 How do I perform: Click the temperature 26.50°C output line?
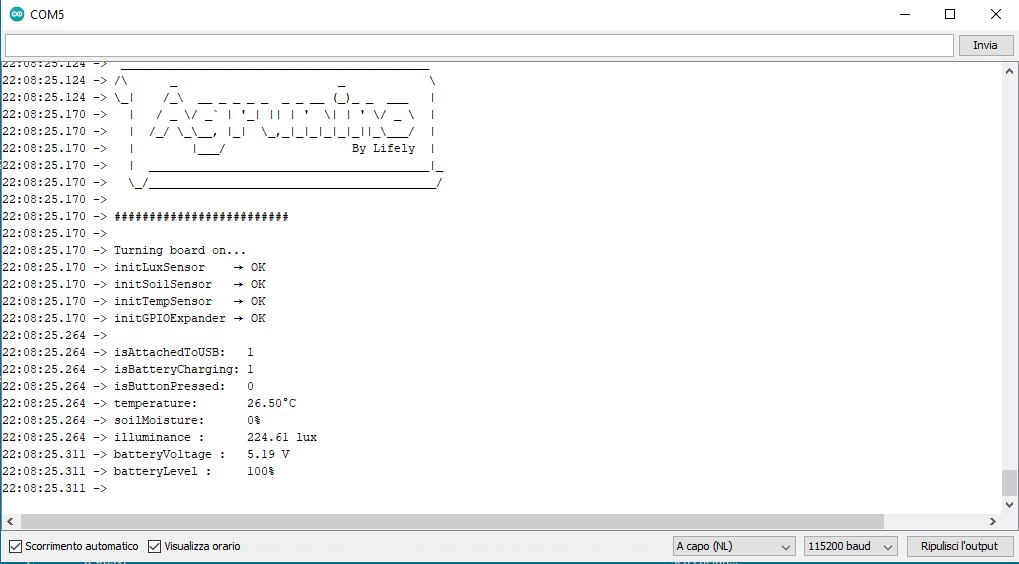[205, 403]
